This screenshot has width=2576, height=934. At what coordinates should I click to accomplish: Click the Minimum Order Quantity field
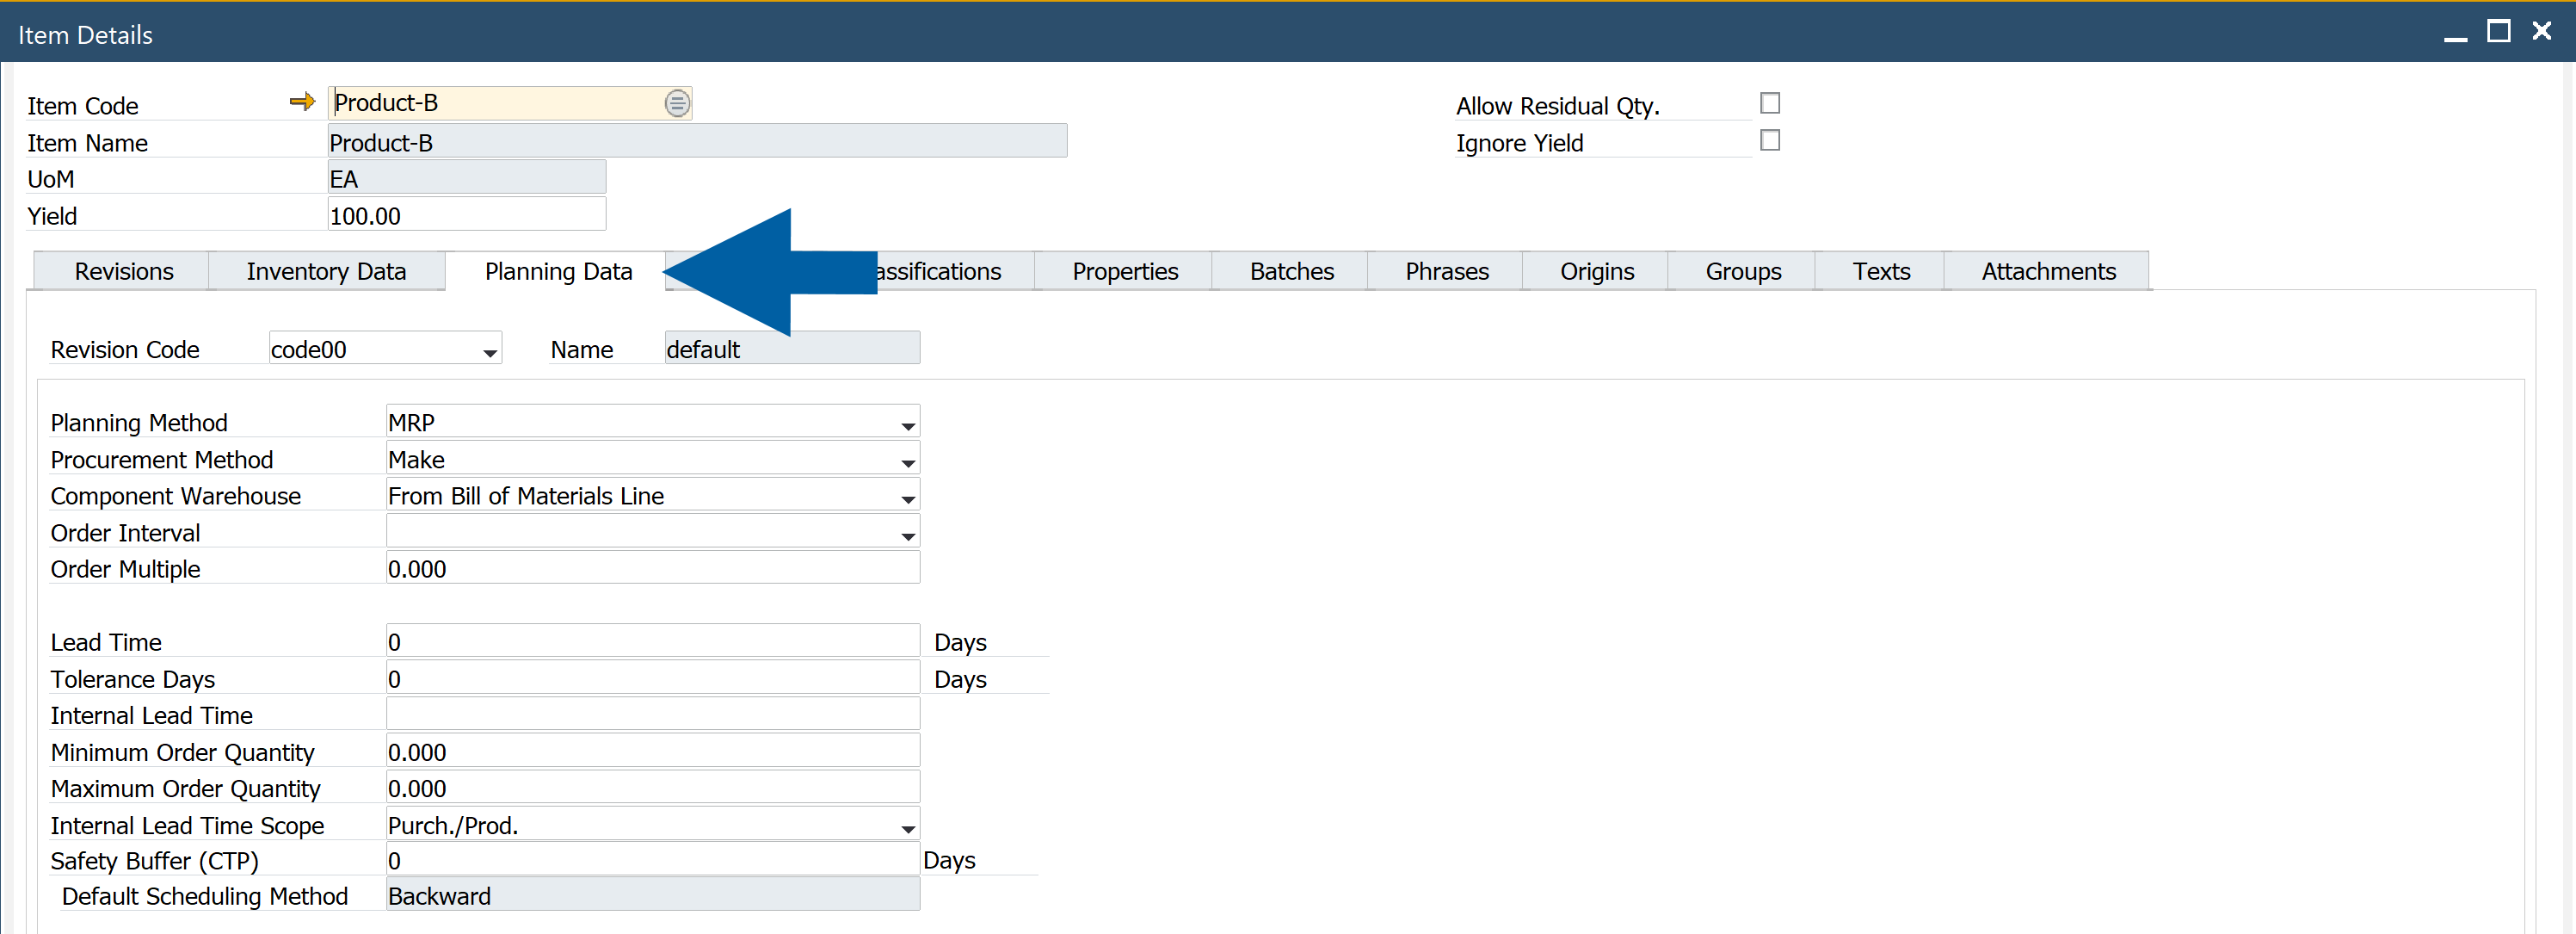(x=652, y=751)
